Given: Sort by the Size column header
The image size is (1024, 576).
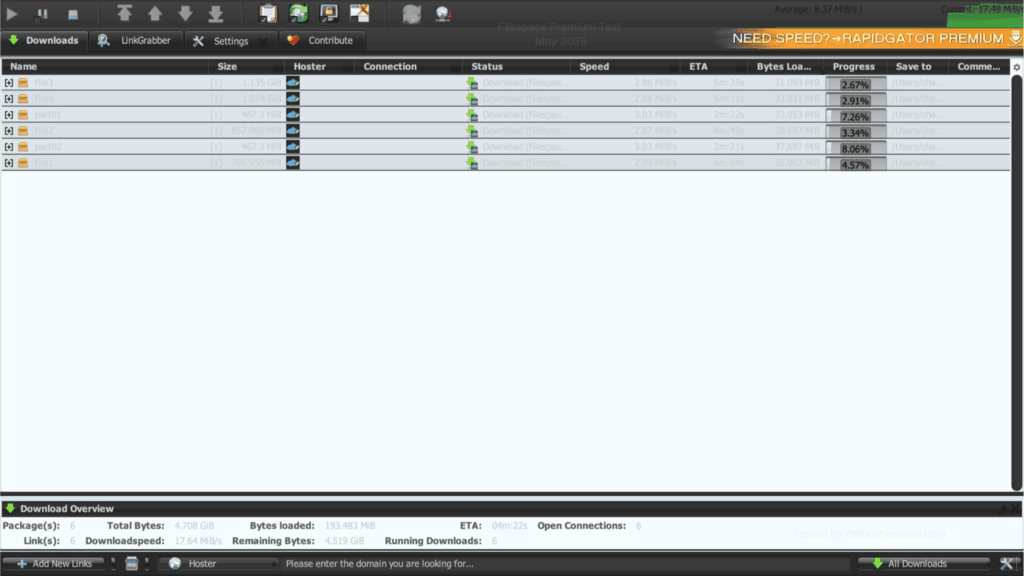Looking at the screenshot, I should 246,67.
